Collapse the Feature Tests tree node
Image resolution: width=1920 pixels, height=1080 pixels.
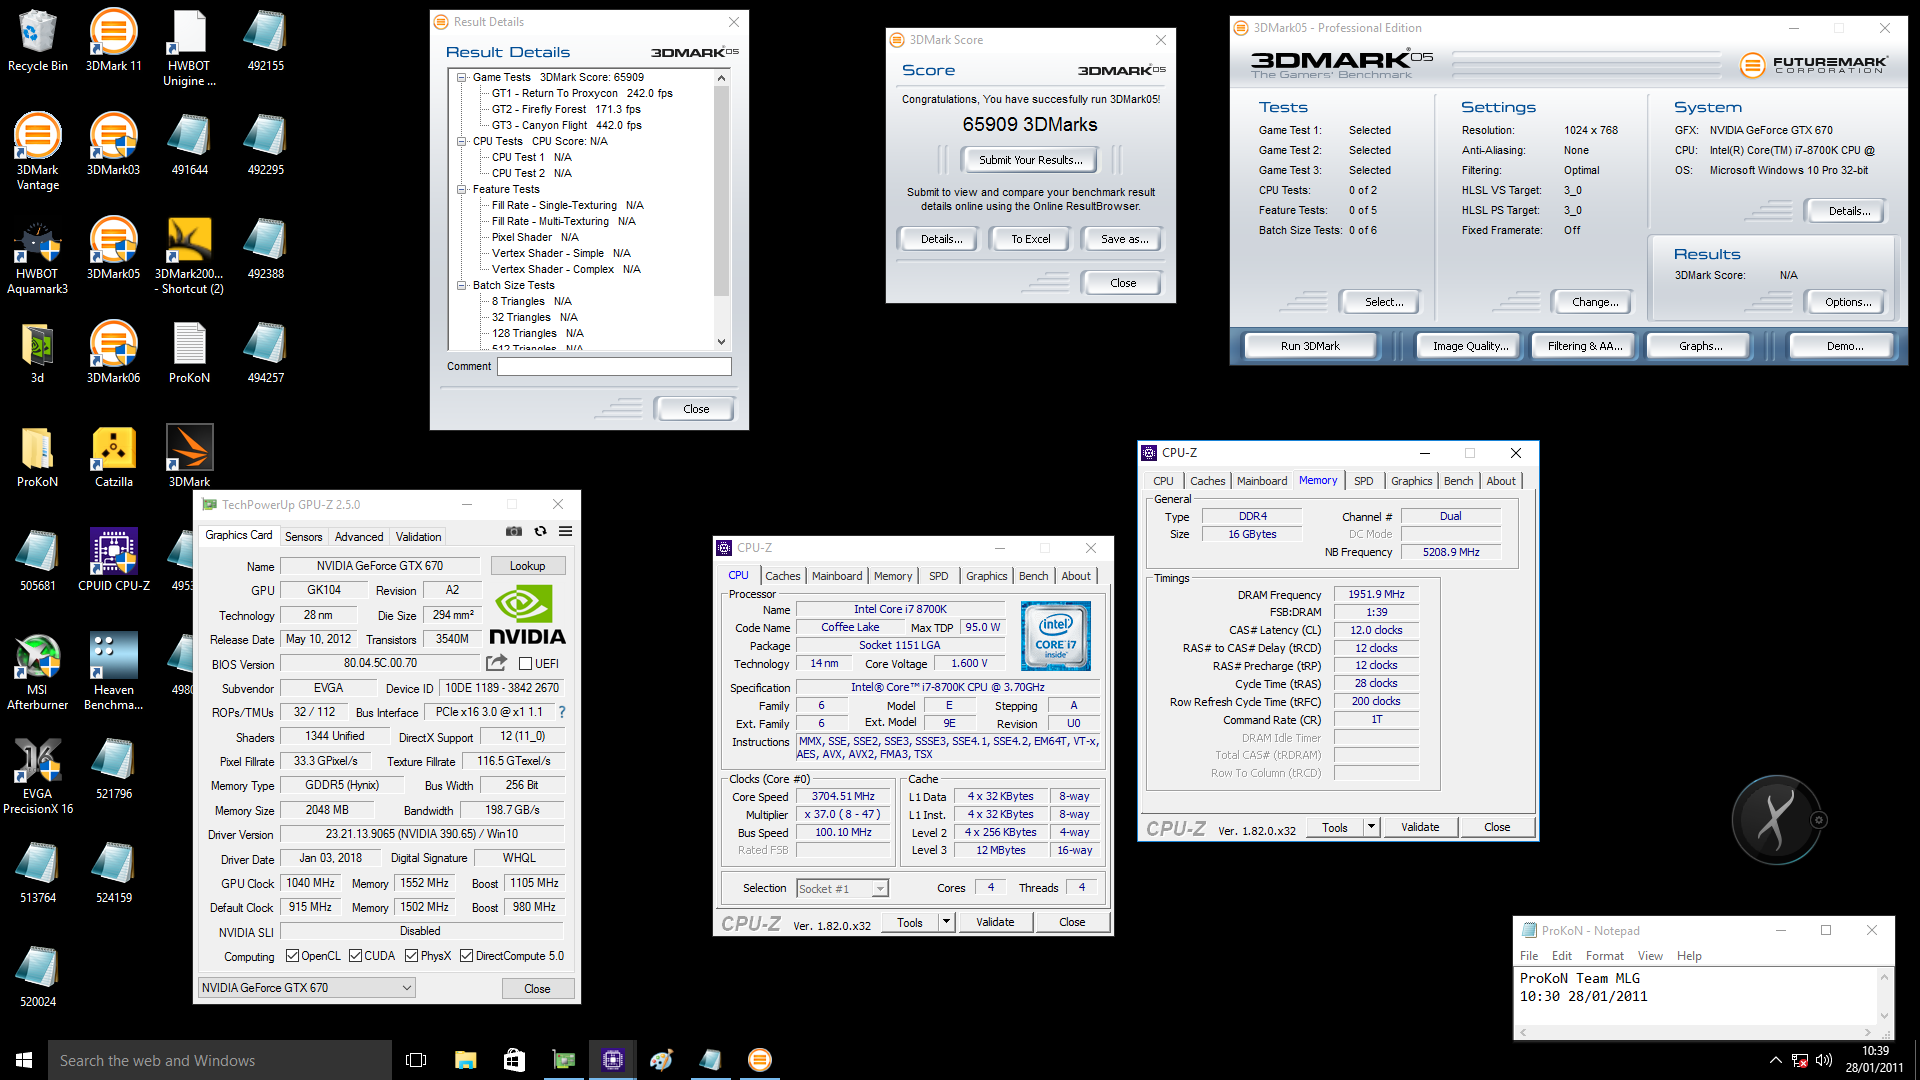coord(462,189)
